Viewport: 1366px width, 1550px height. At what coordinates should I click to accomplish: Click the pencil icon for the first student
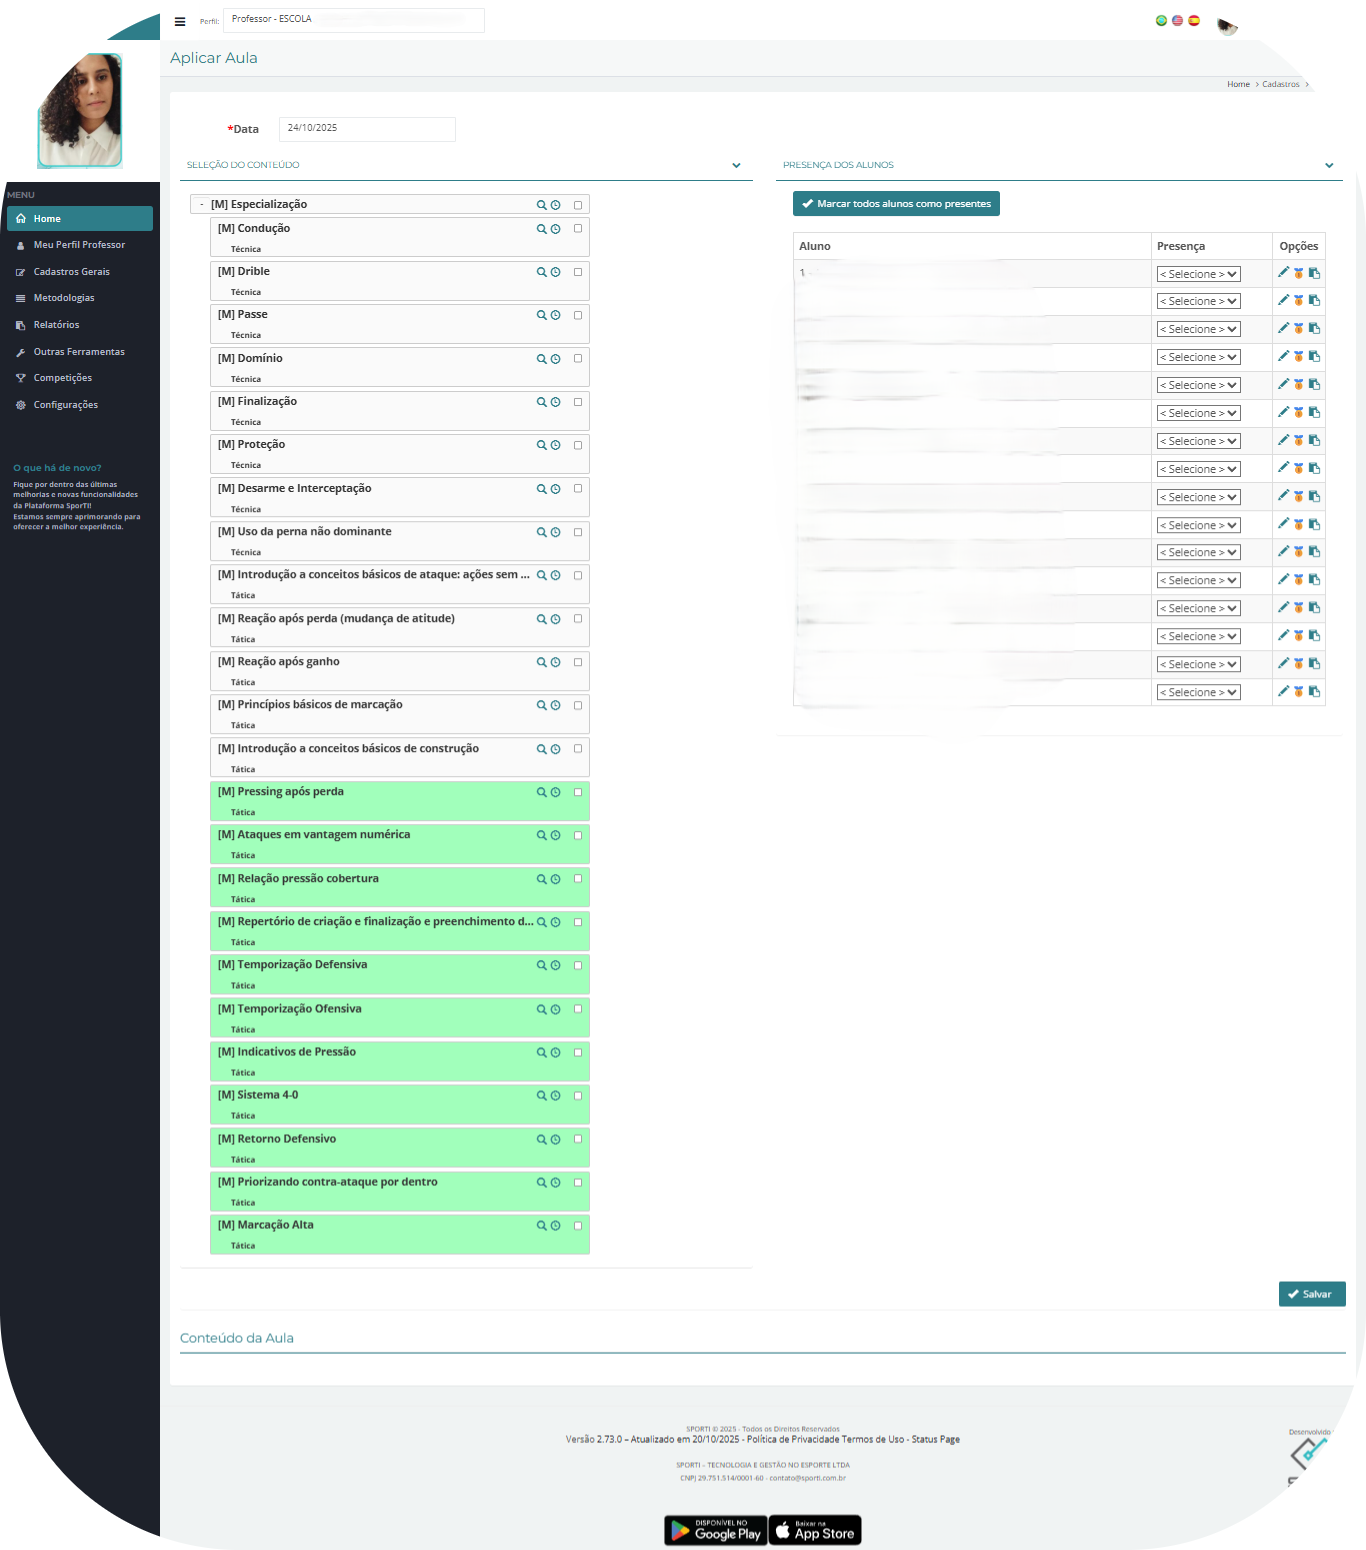click(1283, 273)
